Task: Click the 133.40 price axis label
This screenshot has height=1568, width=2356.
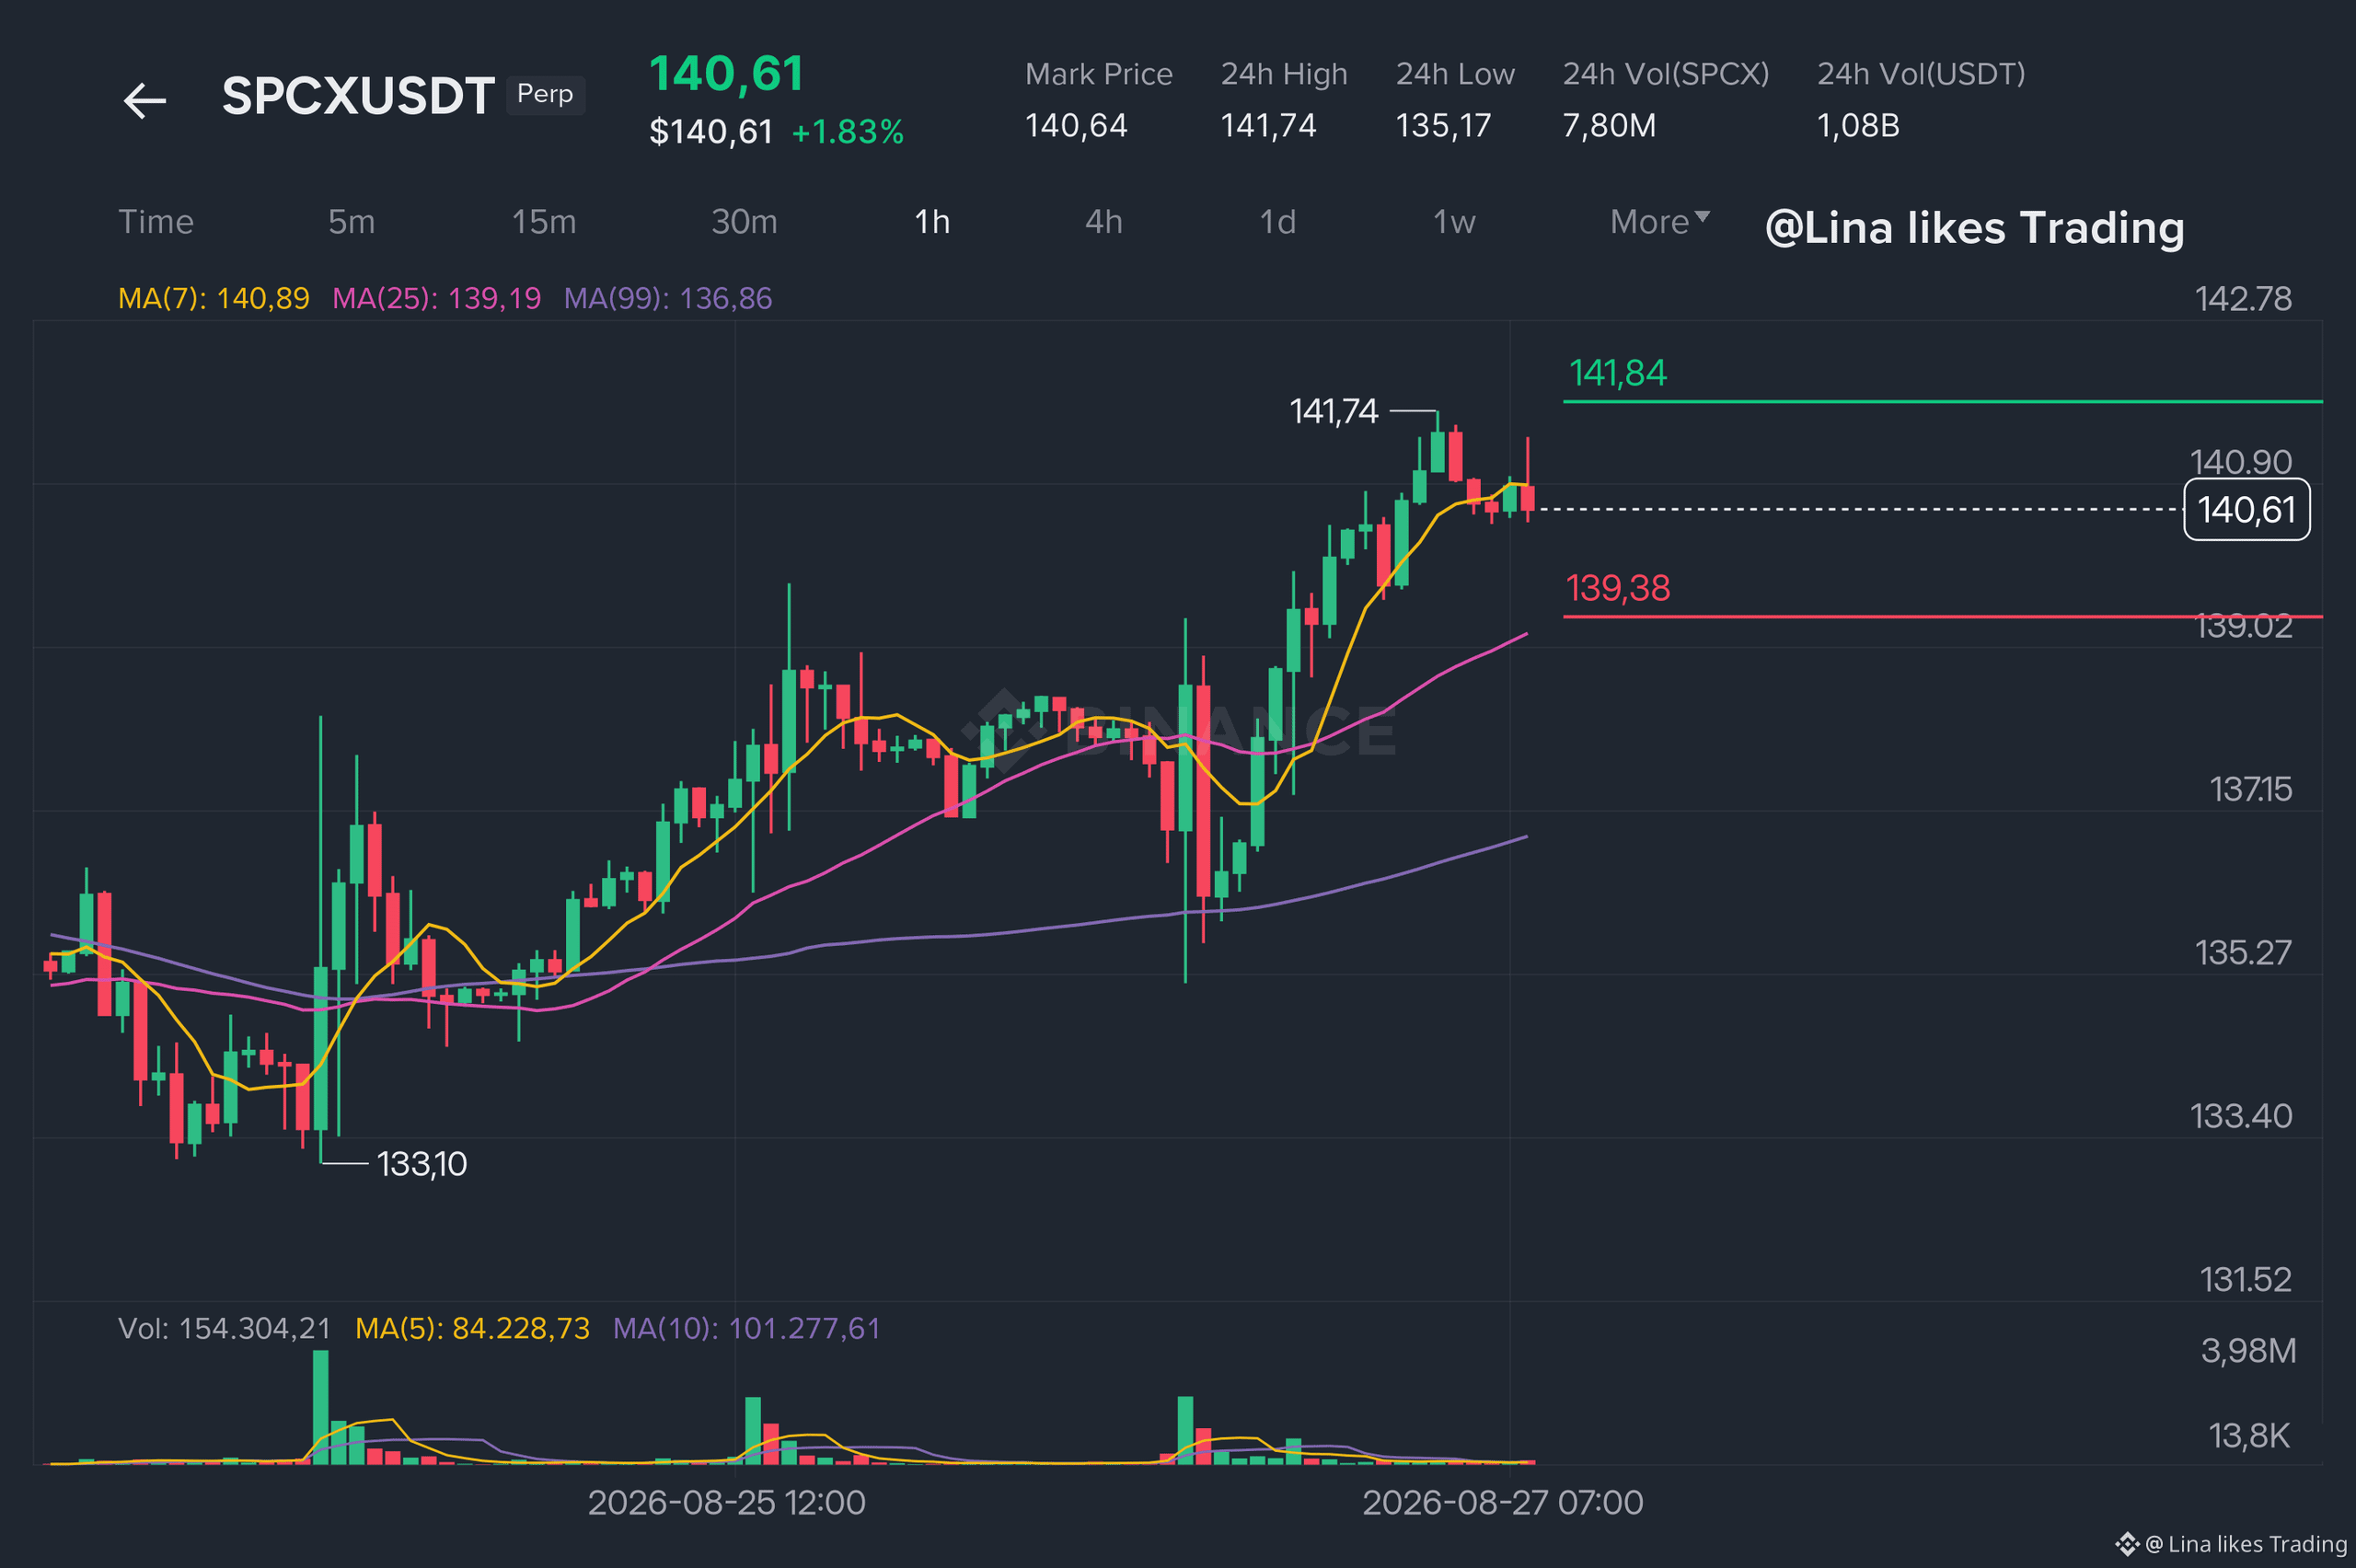Action: (x=2241, y=1116)
